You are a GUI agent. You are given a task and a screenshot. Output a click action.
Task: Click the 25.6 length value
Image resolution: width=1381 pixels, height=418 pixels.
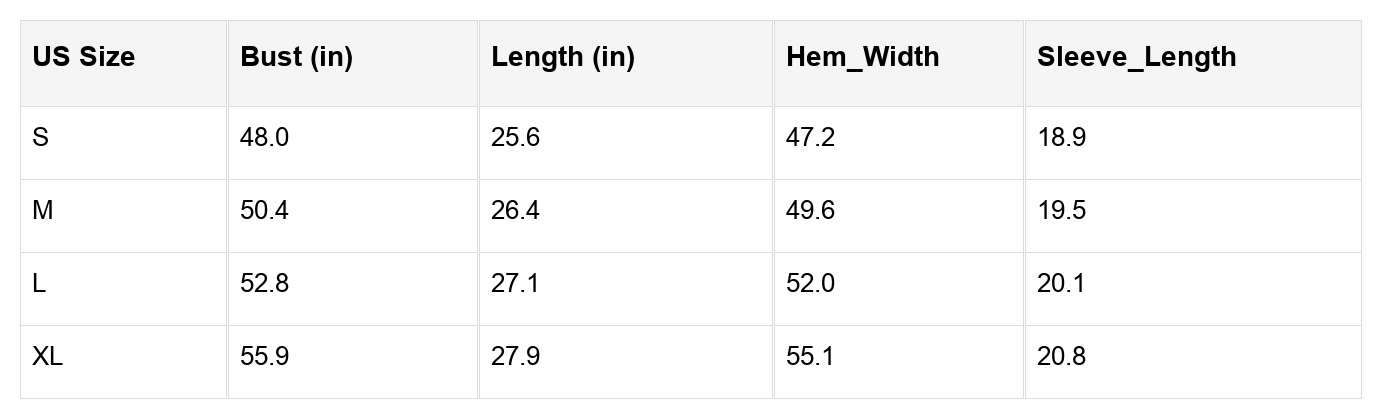pyautogui.click(x=515, y=138)
